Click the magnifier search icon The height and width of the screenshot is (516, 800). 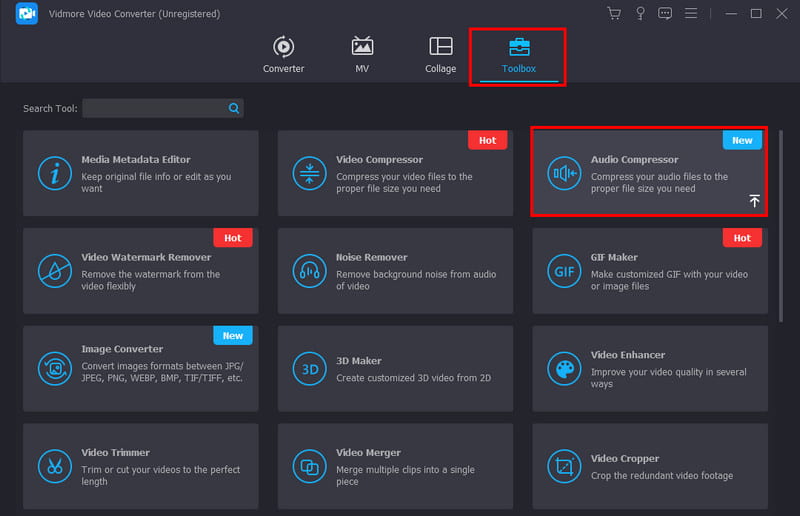pos(234,108)
